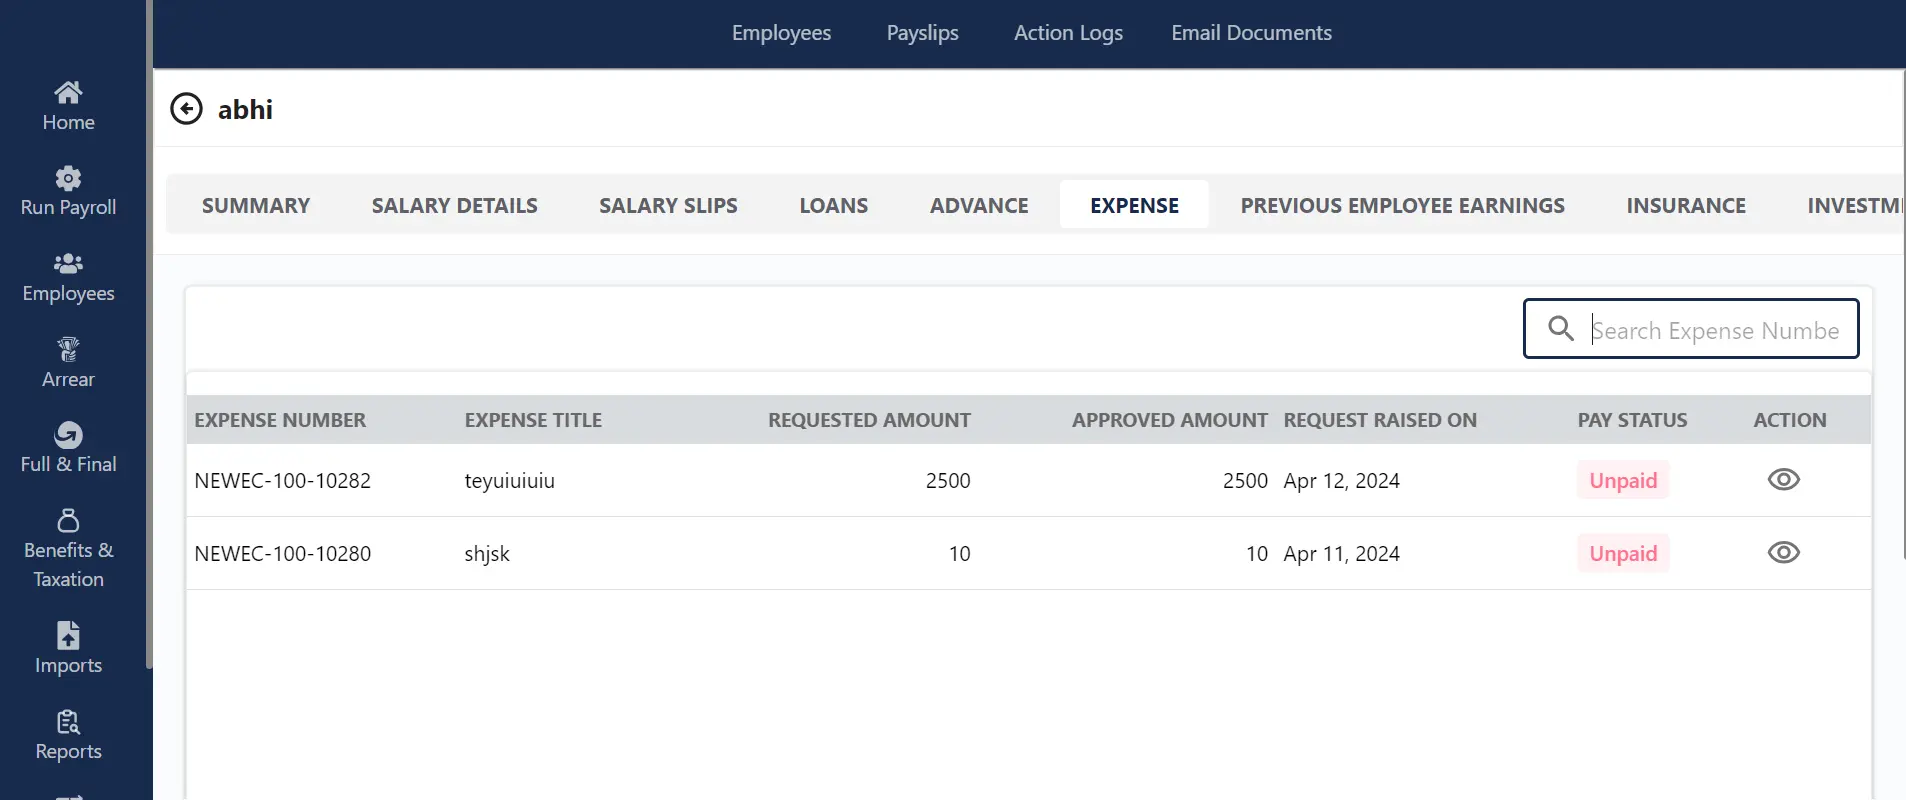Switch to the Loans tab
1906x800 pixels.
click(x=833, y=205)
